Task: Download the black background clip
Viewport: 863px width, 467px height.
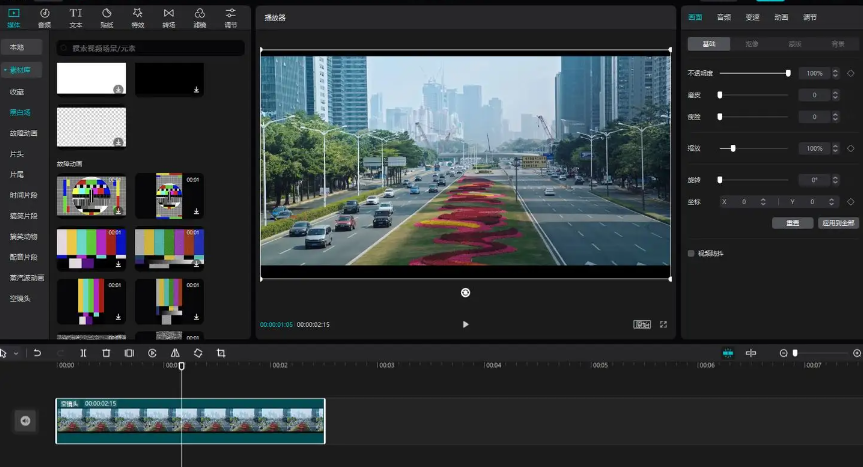Action: 196,90
